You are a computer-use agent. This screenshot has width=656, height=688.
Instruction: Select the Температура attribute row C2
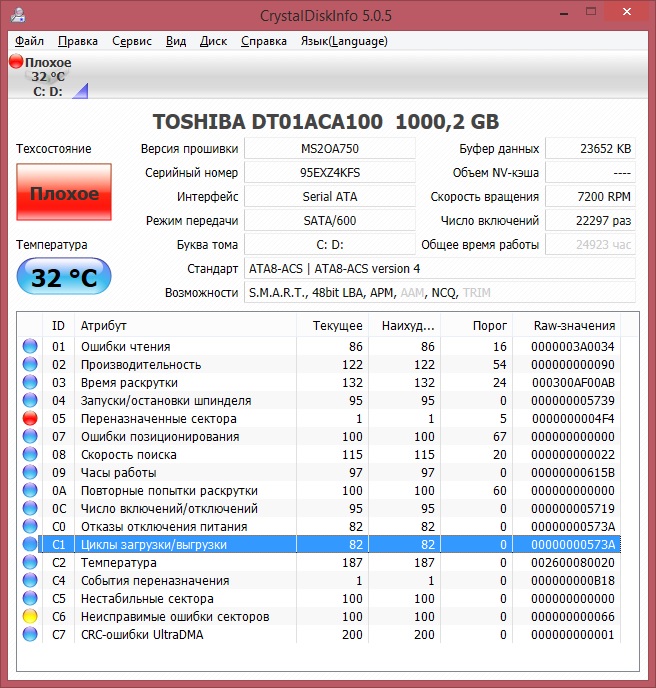coord(319,562)
